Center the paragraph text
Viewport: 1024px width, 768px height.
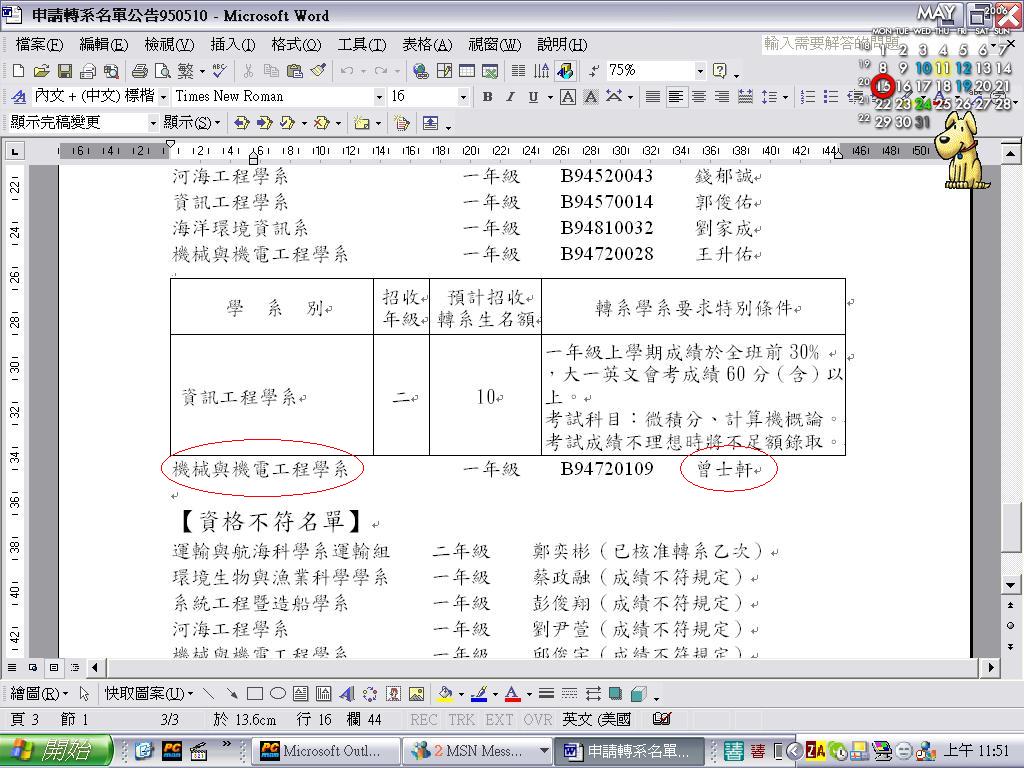click(699, 97)
